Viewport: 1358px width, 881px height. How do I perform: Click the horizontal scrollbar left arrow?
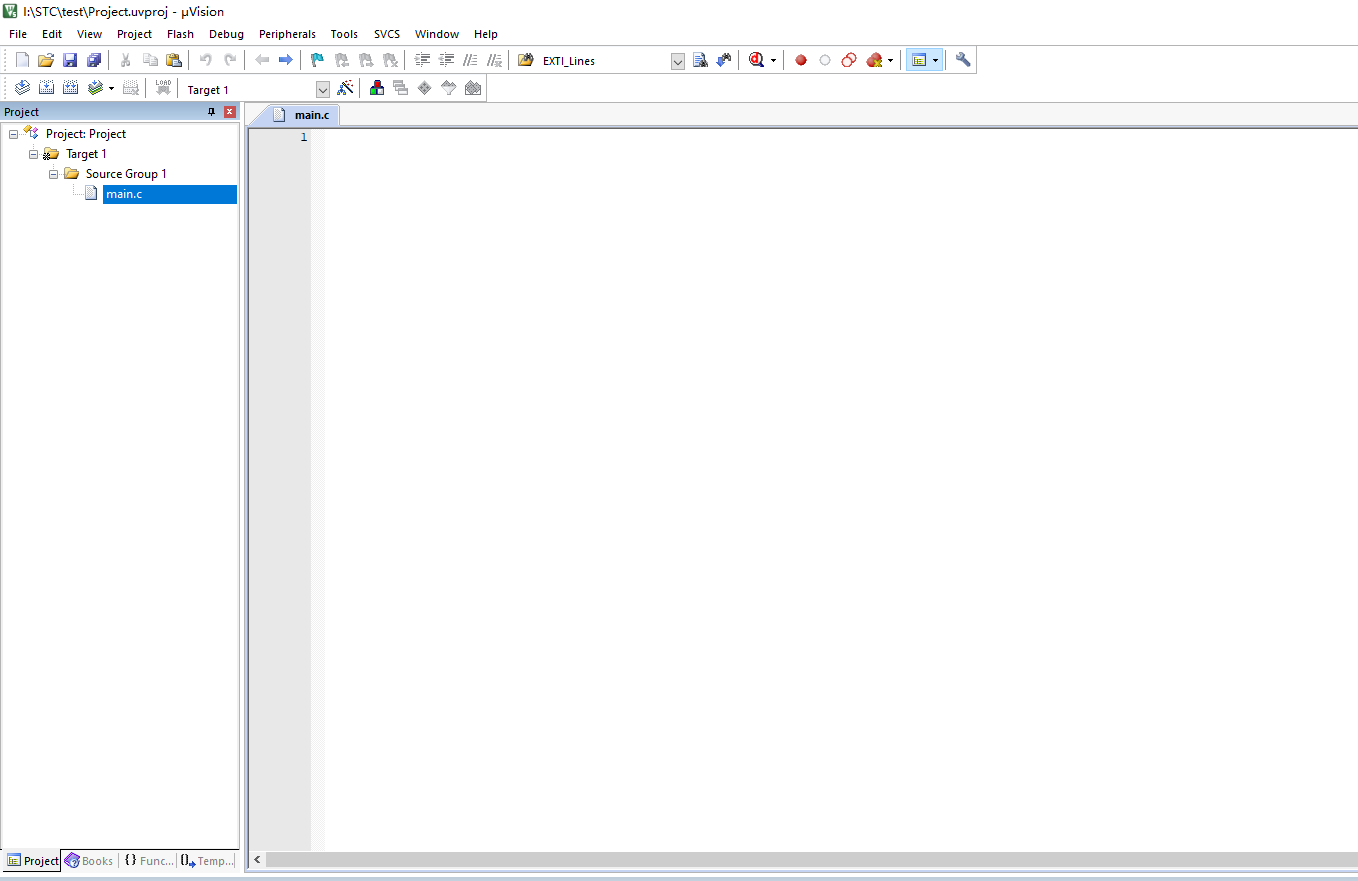(x=257, y=860)
